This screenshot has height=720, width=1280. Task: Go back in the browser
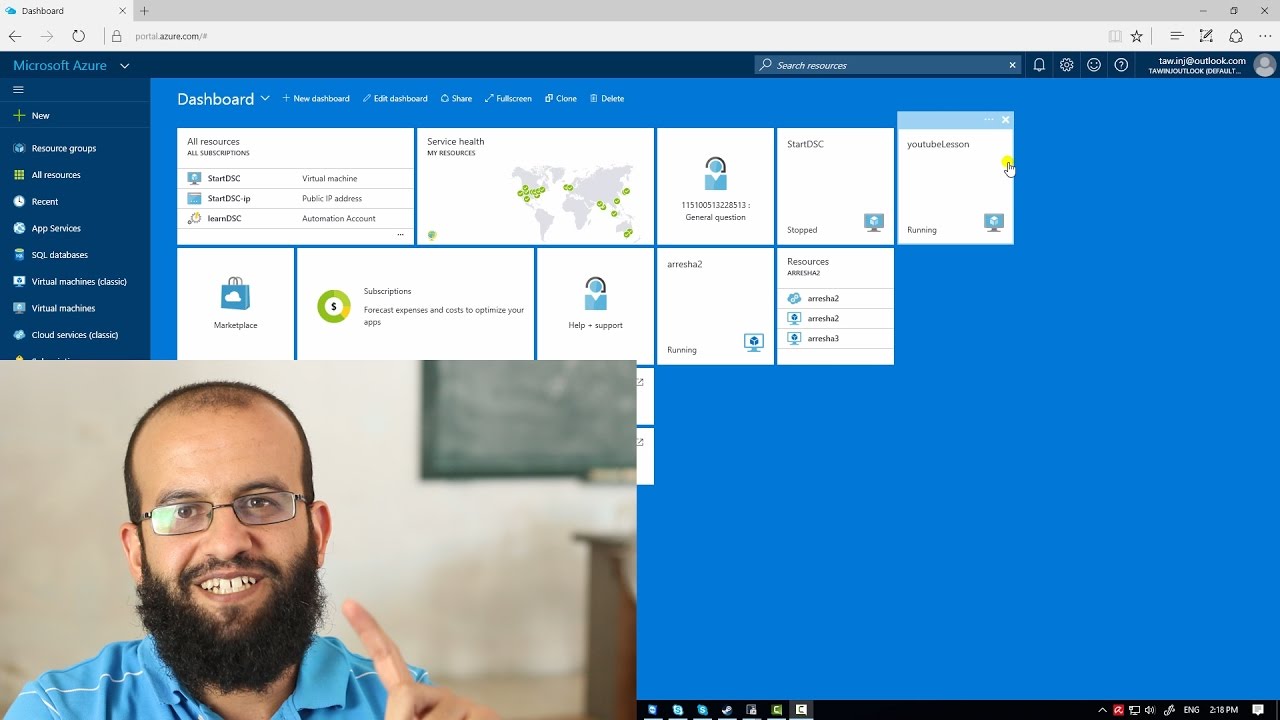[x=15, y=36]
